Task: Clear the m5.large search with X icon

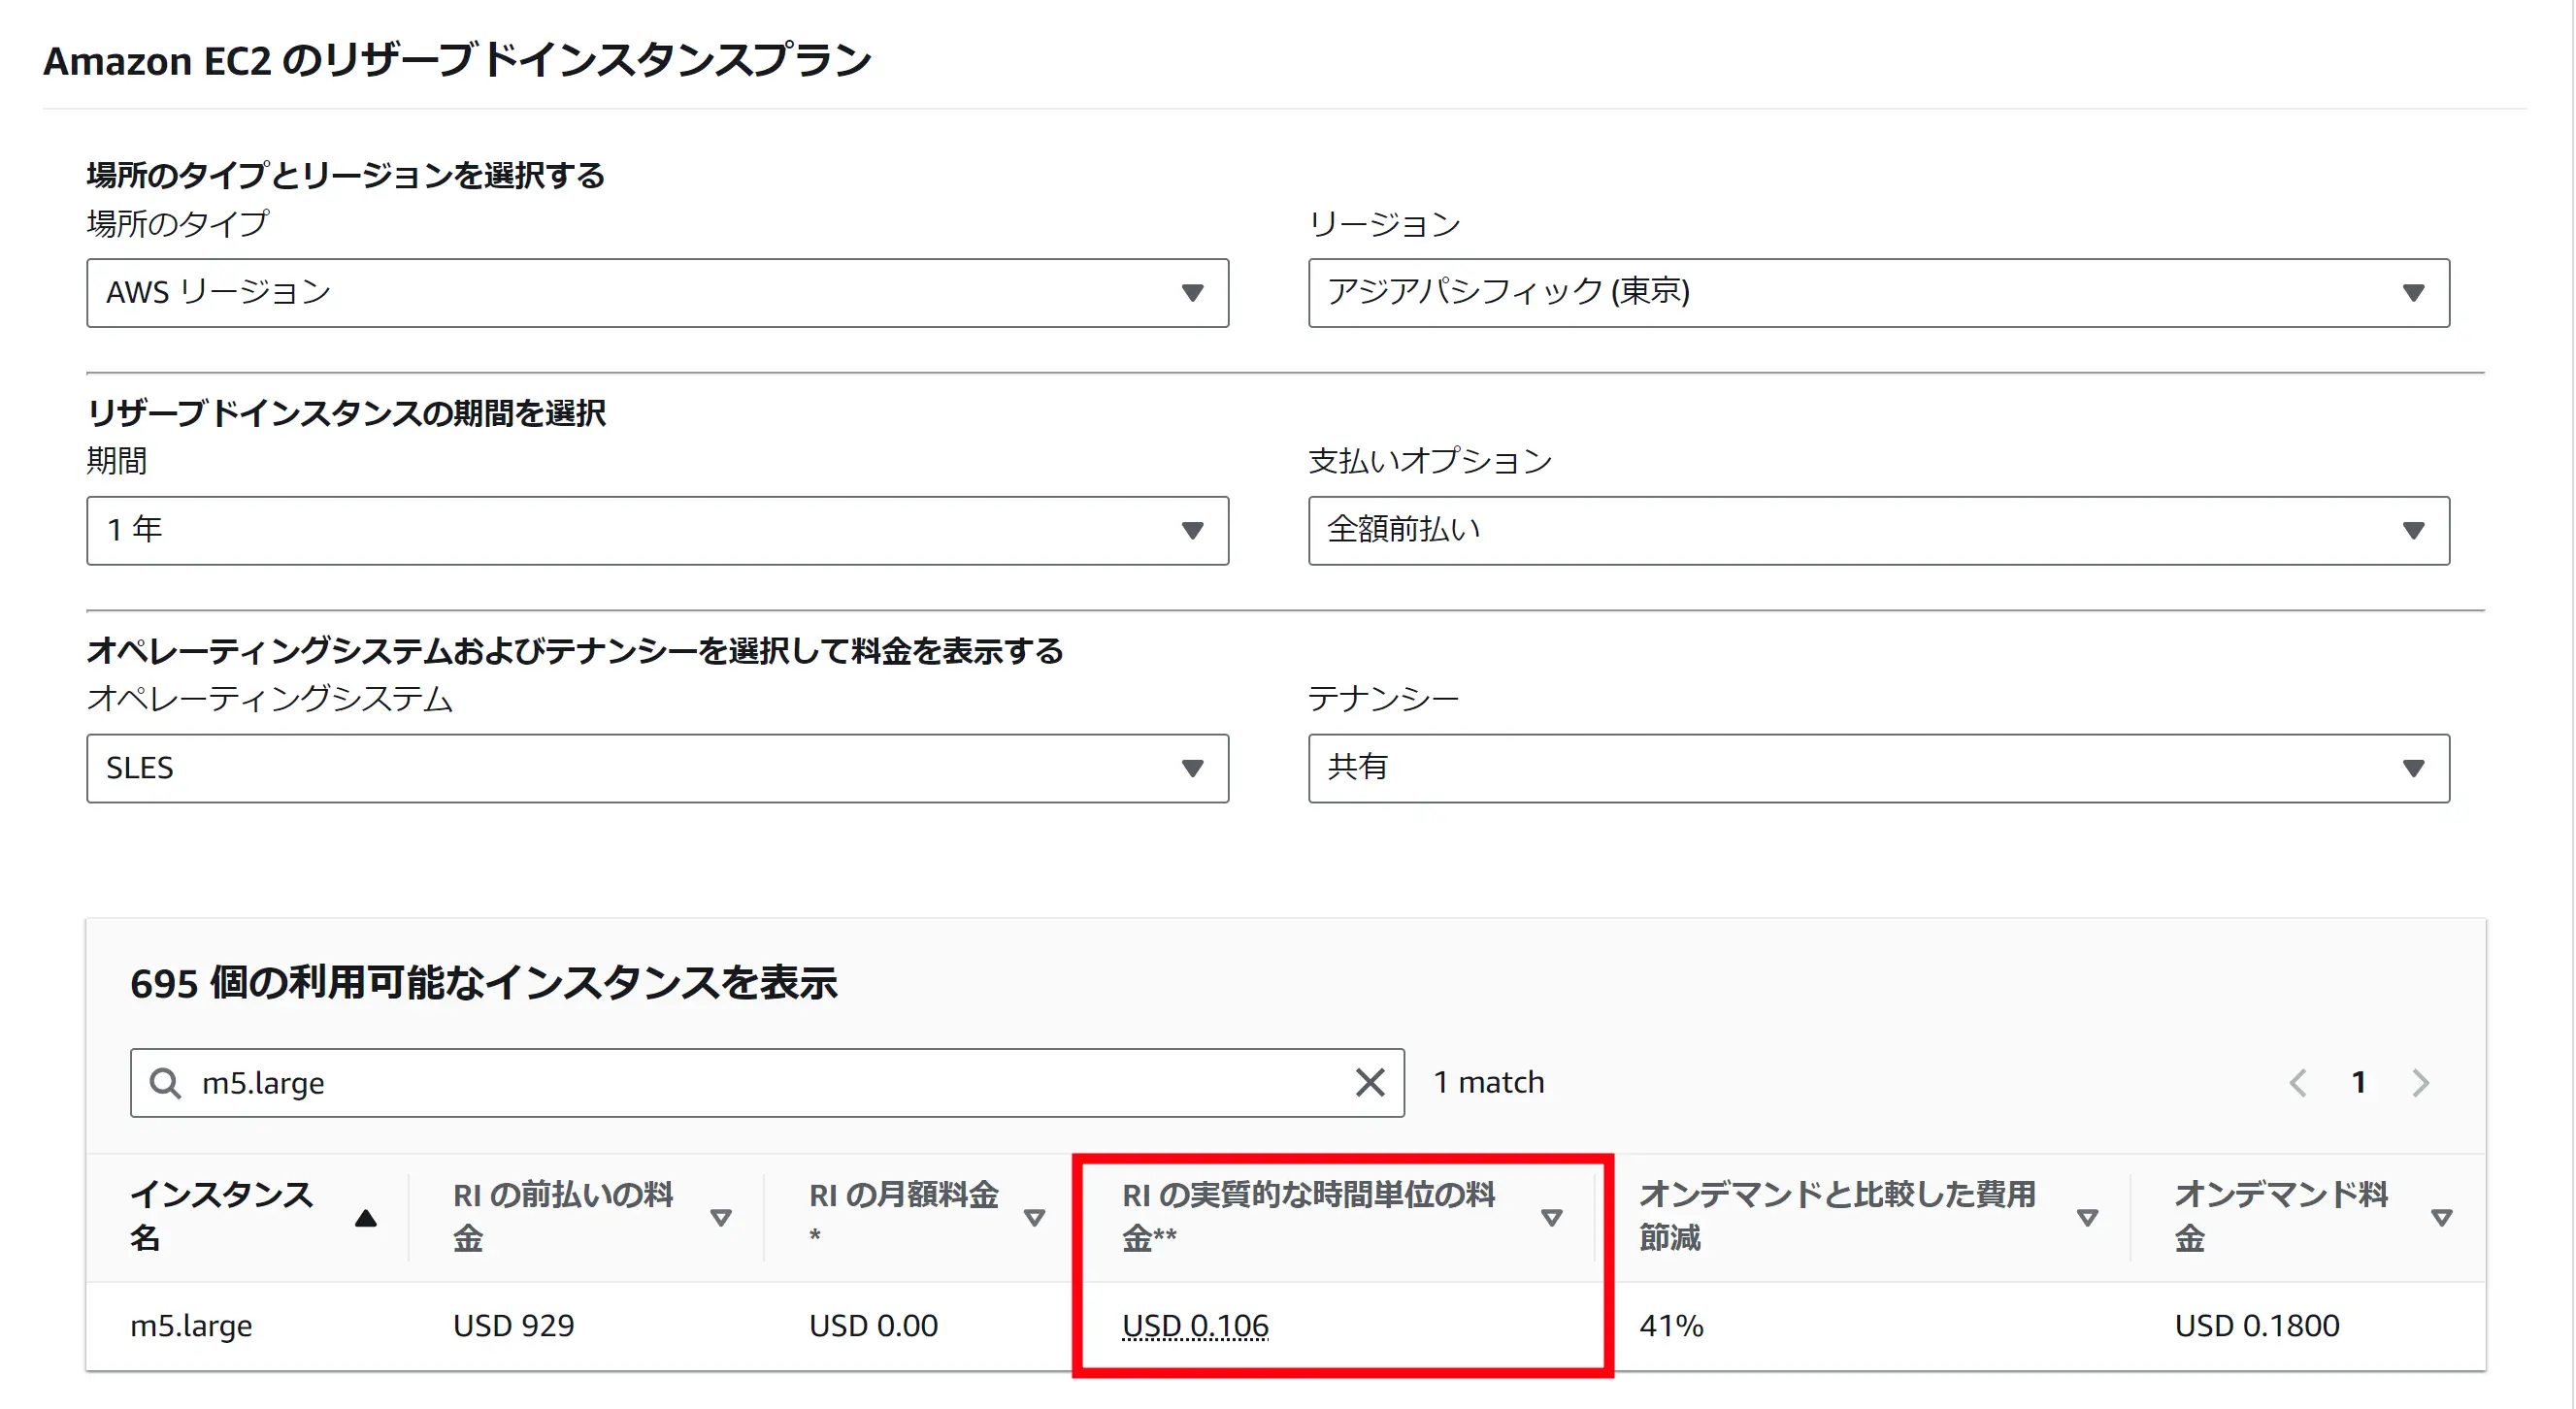Action: click(1370, 1083)
